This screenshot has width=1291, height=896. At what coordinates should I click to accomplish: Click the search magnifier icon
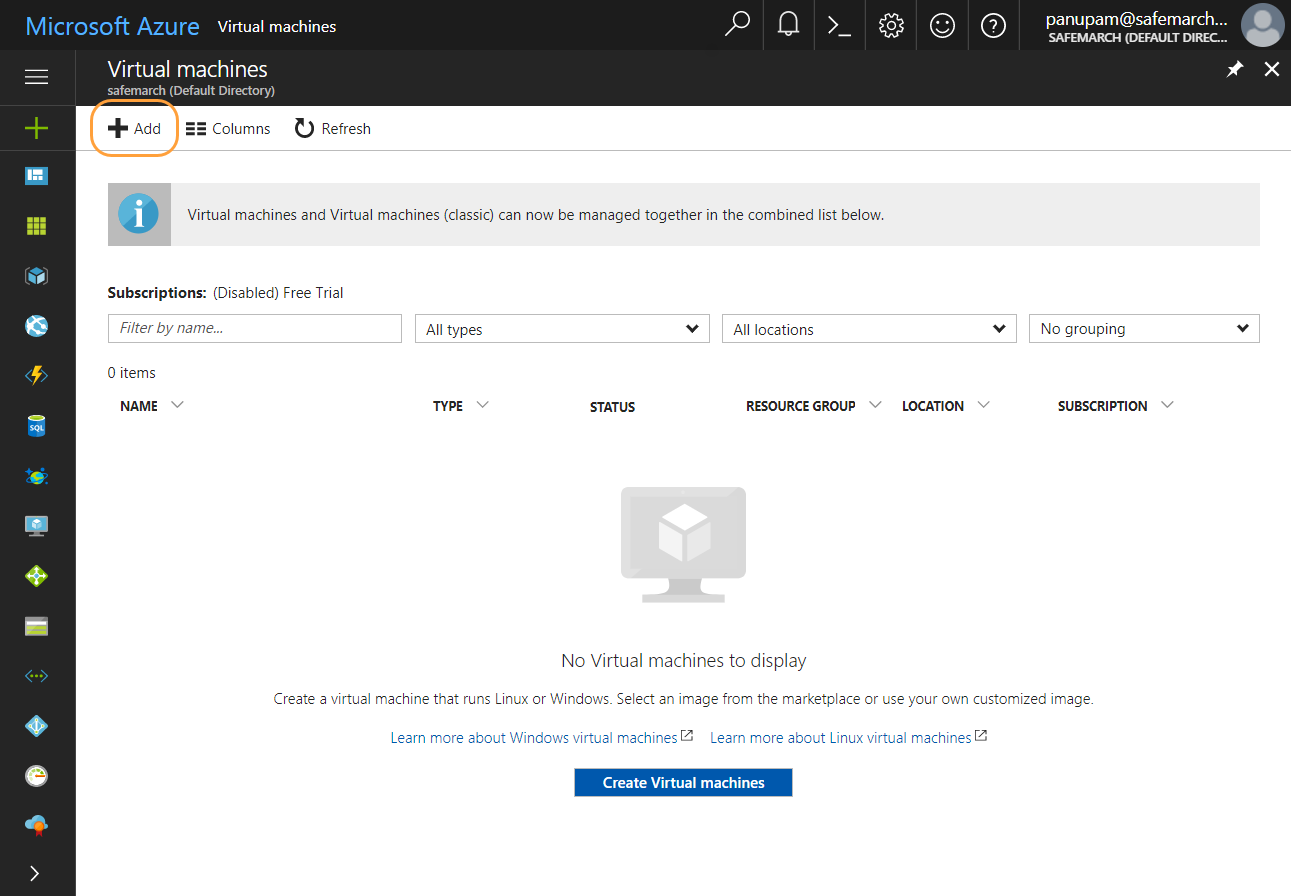737,25
